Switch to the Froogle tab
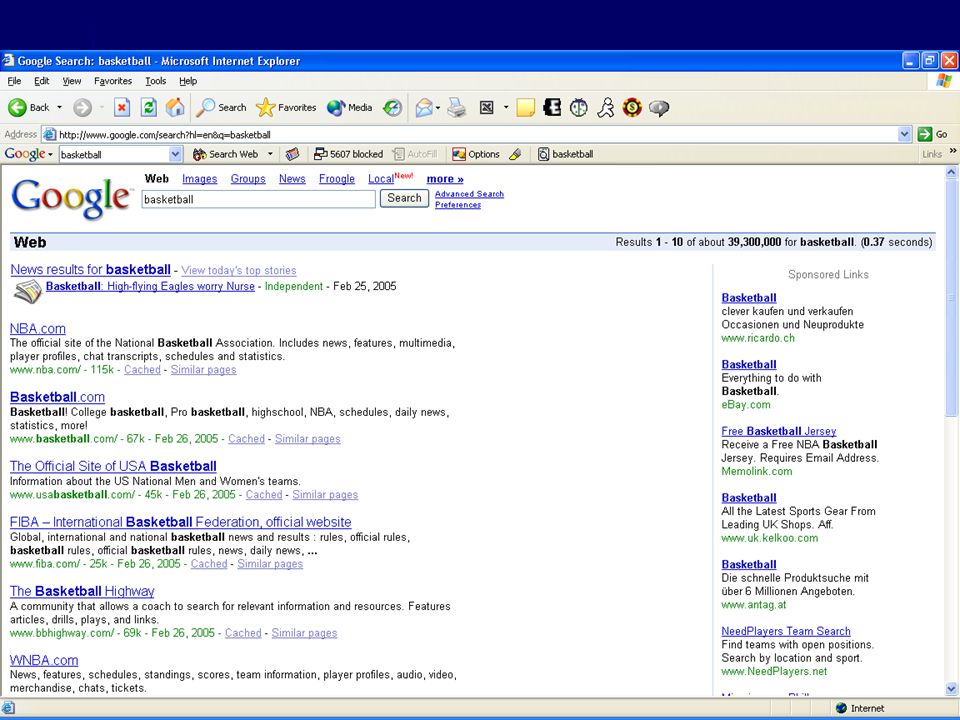Image resolution: width=960 pixels, height=720 pixels. pos(337,179)
